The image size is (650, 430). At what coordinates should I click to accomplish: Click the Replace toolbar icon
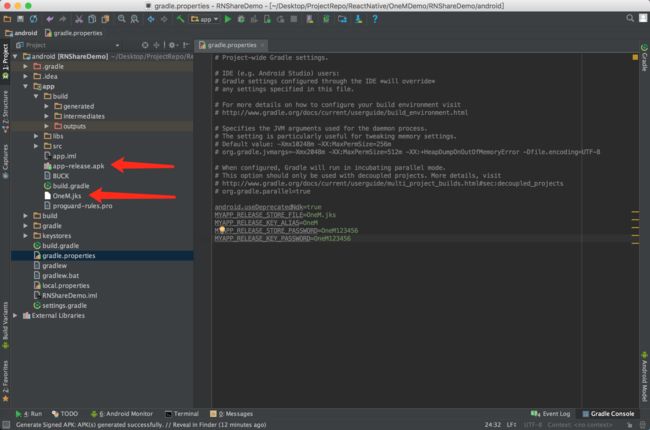click(x=135, y=19)
